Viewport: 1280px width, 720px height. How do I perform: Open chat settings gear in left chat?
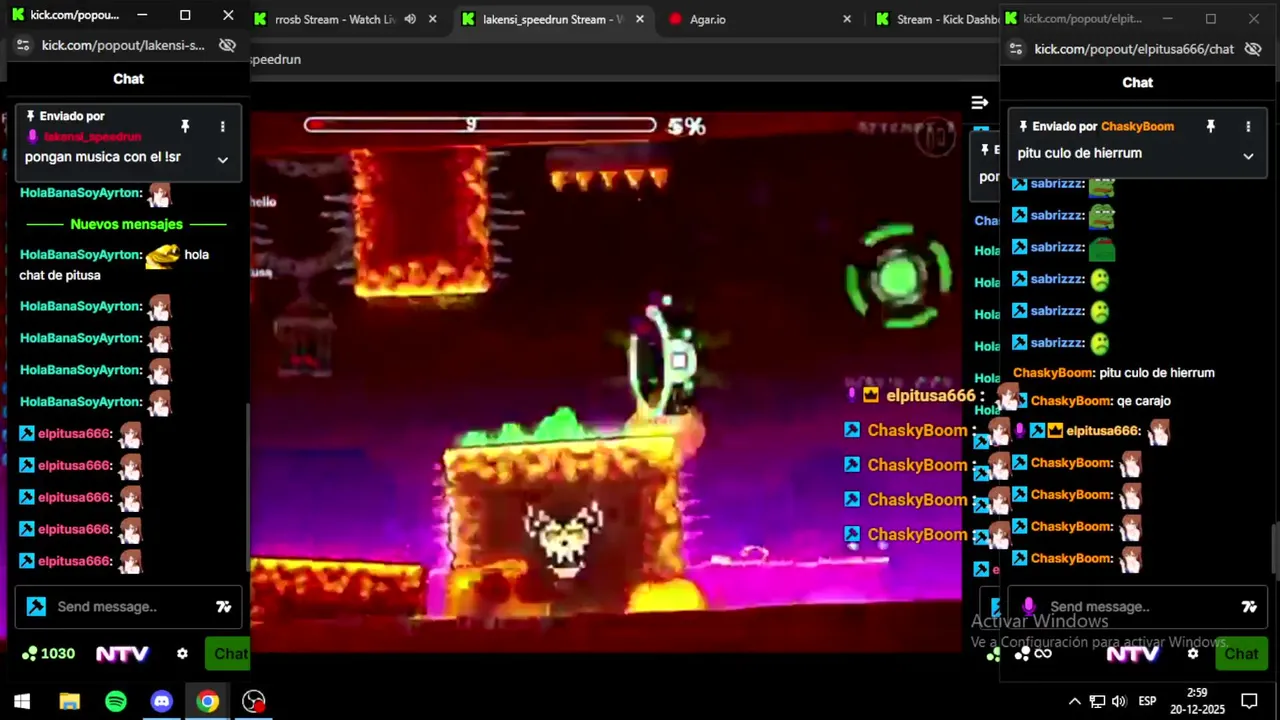point(182,653)
